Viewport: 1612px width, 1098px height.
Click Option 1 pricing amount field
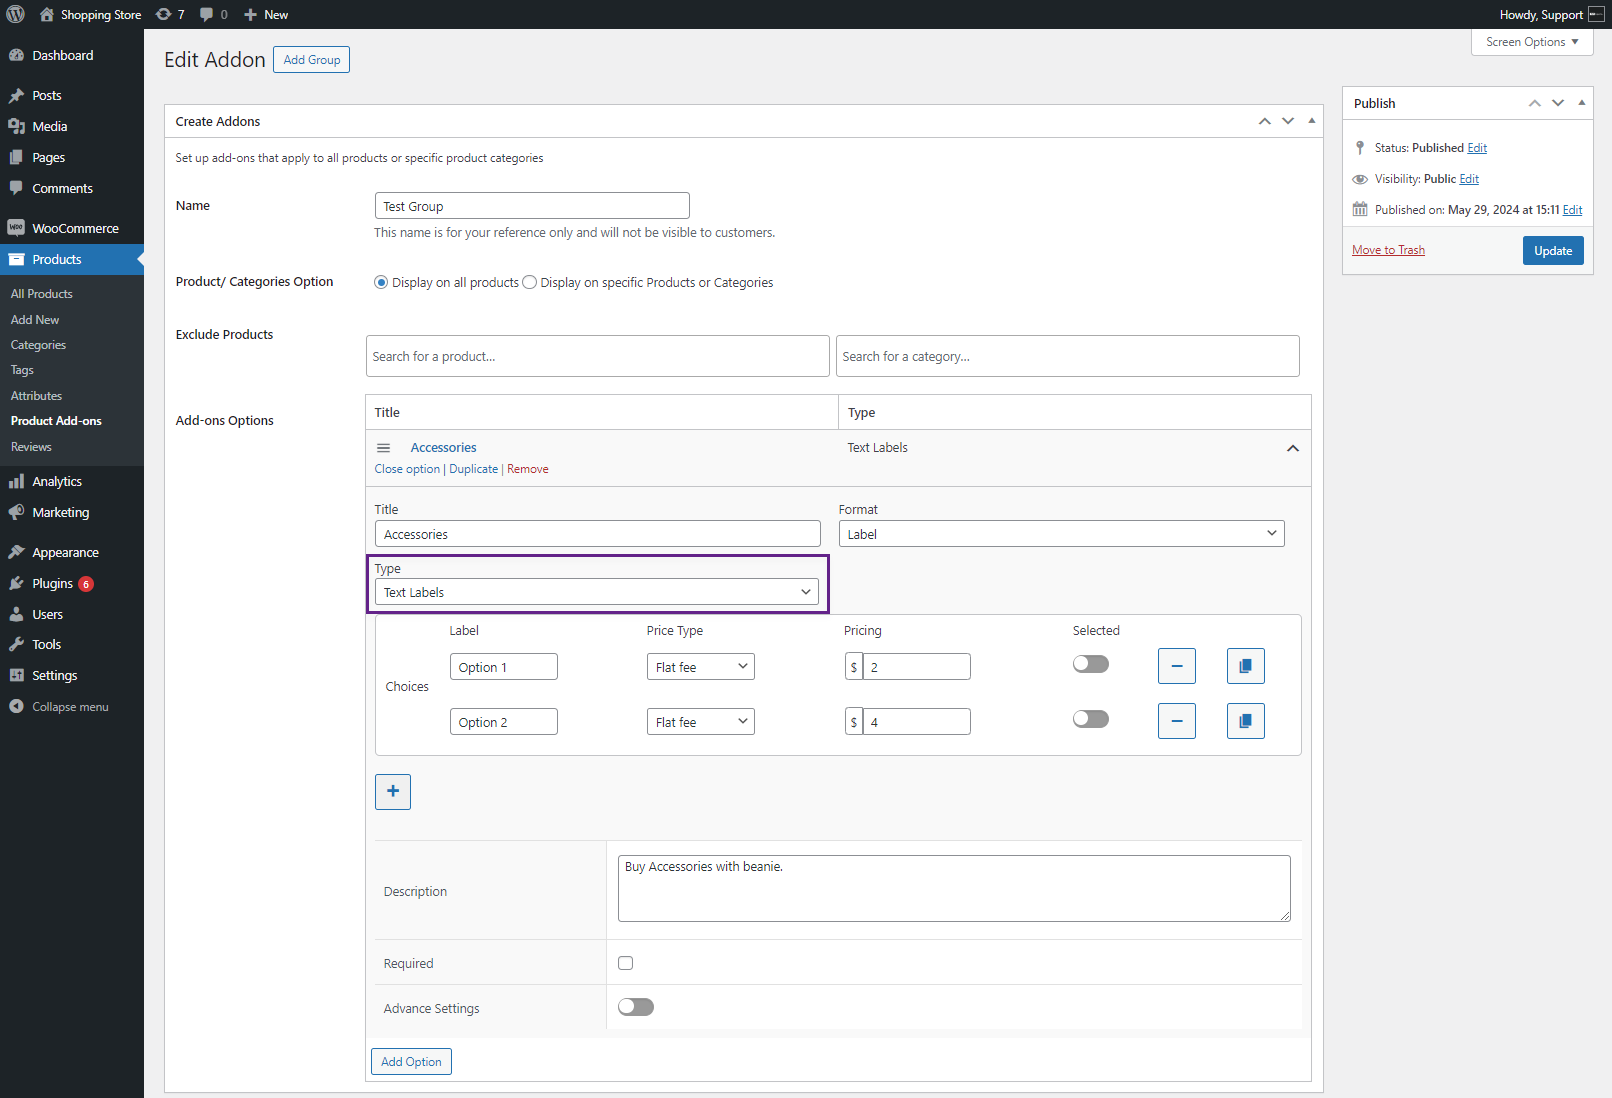click(916, 667)
